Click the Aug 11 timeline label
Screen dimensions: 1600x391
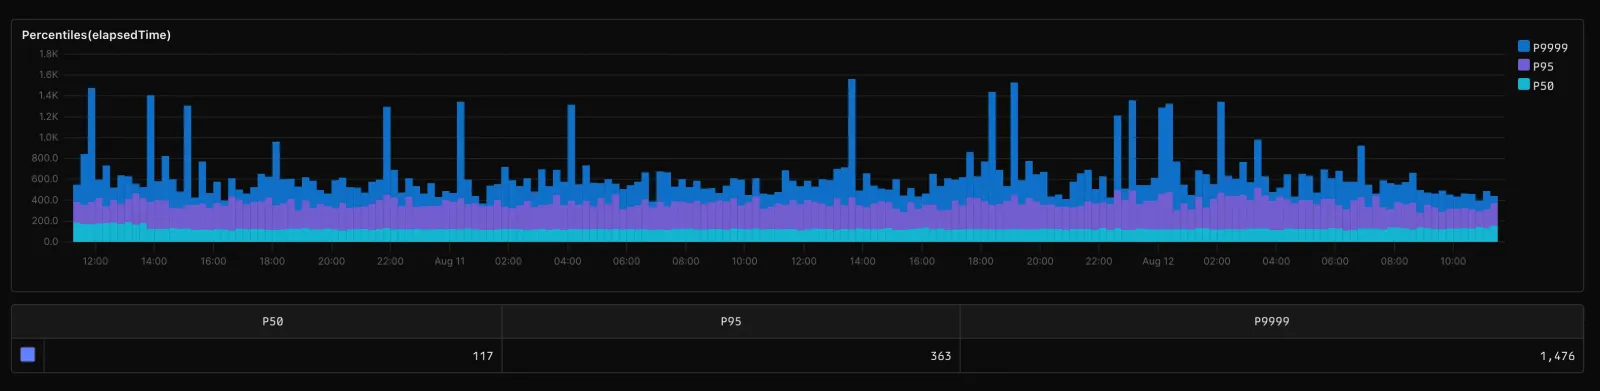point(450,261)
